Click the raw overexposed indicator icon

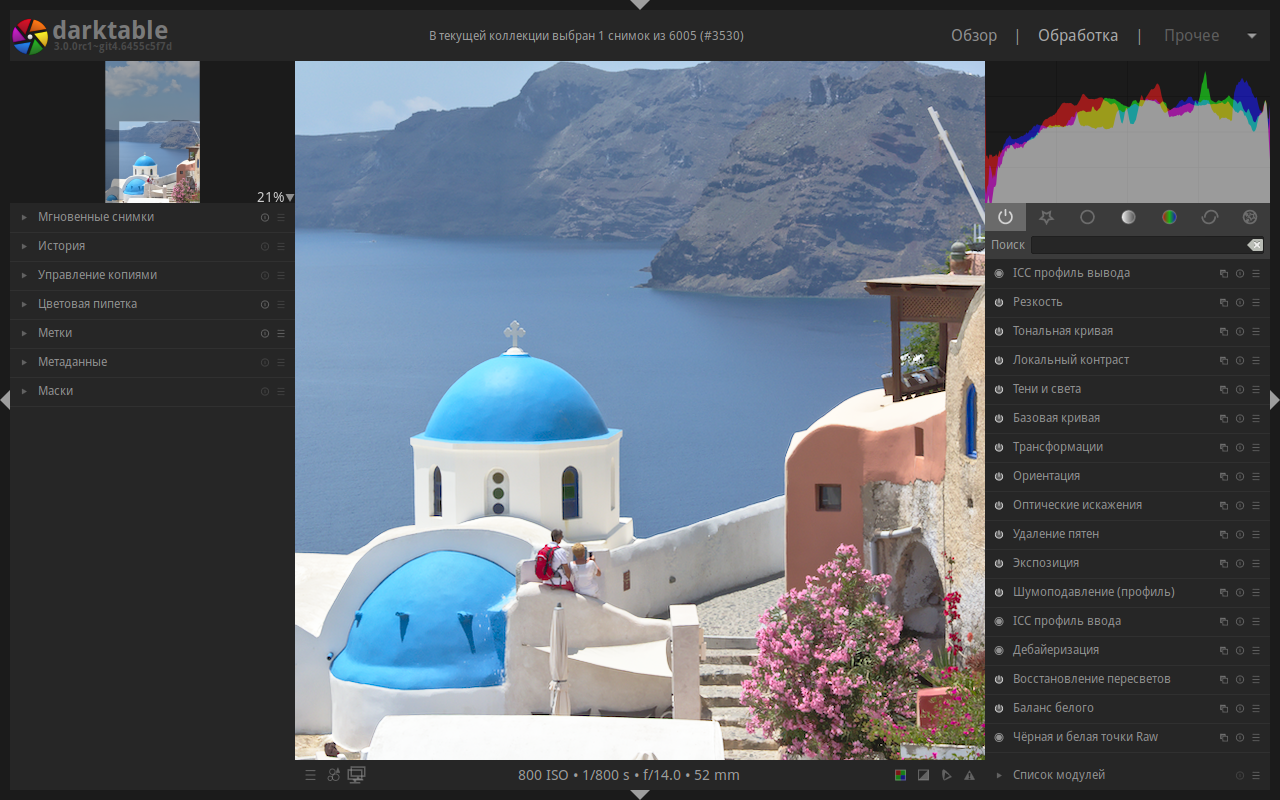(900, 775)
